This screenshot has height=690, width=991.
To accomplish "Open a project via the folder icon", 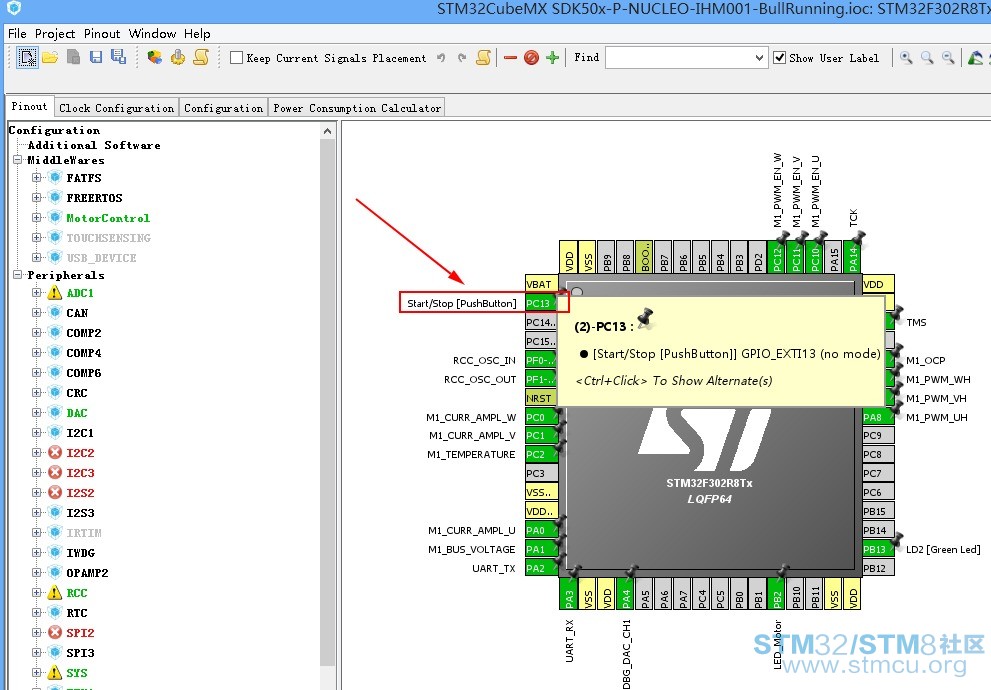I will click(50, 58).
